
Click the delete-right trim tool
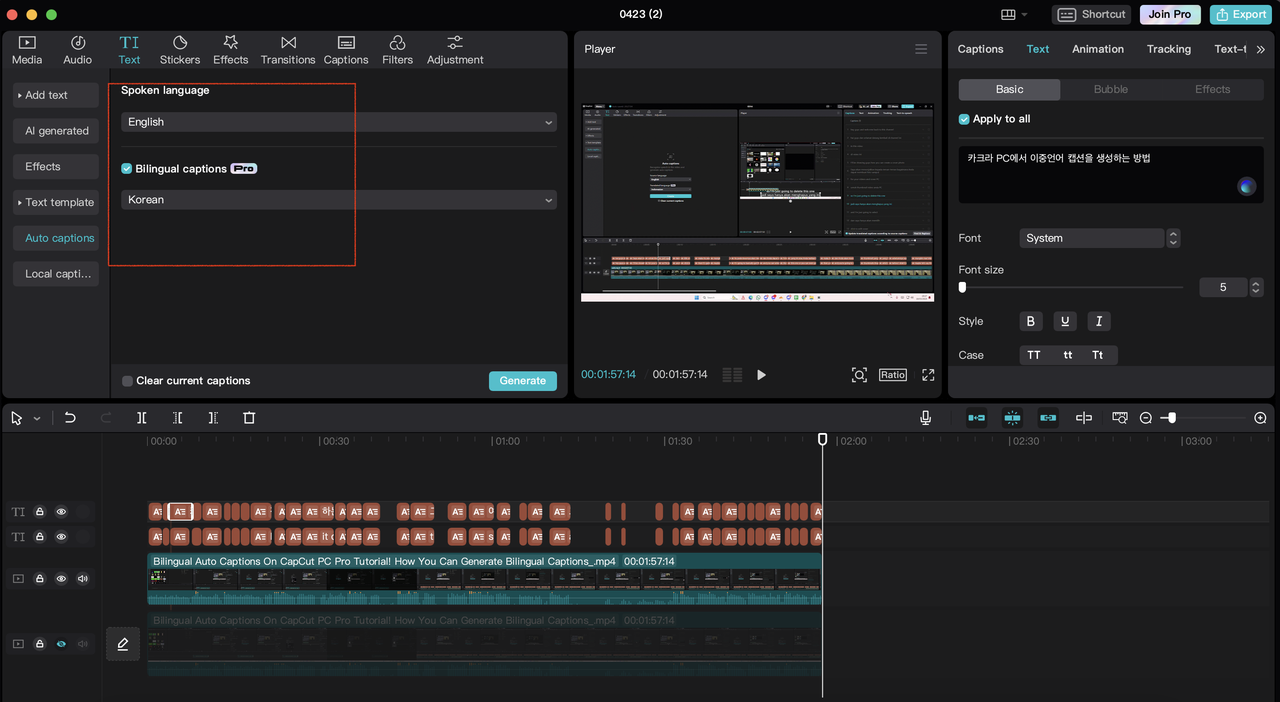click(x=213, y=418)
